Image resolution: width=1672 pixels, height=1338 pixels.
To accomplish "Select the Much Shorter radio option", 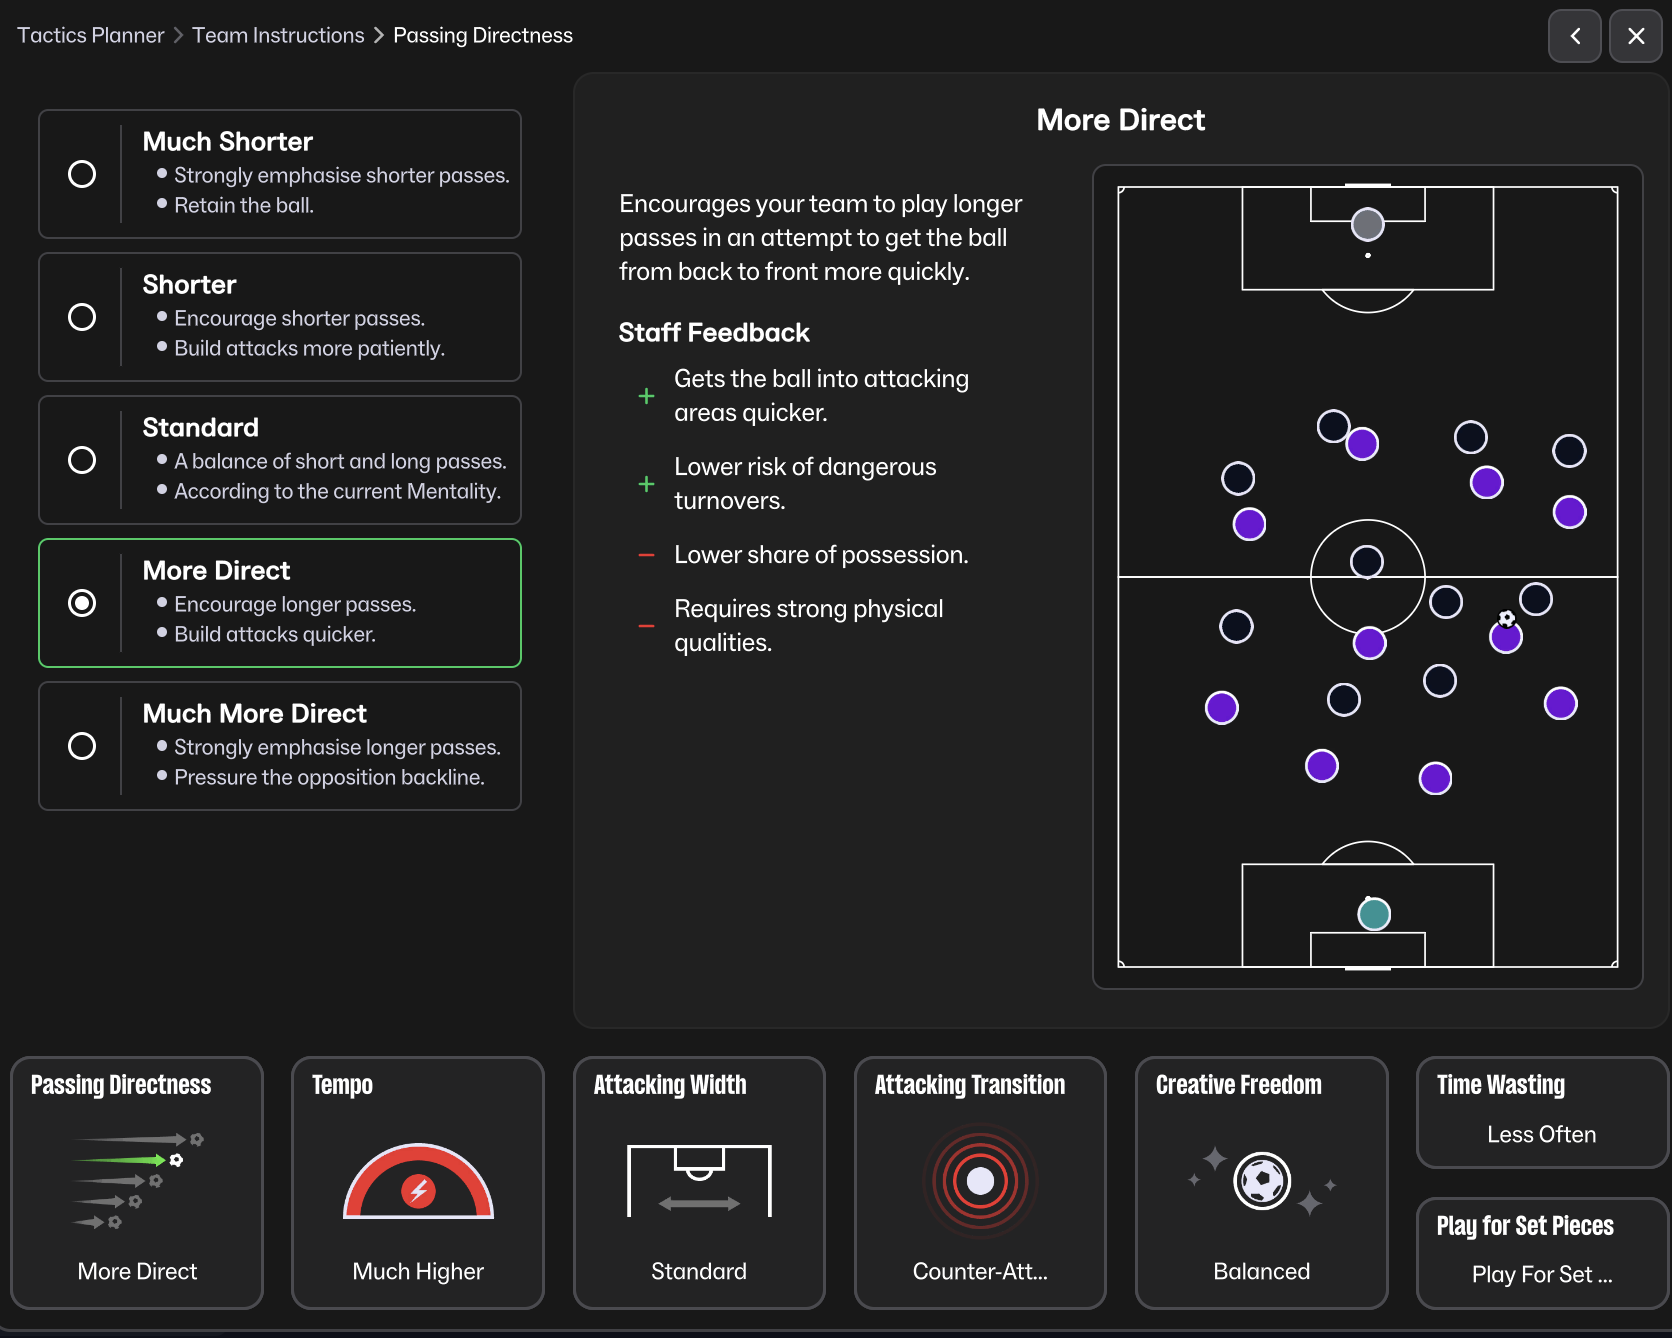I will point(82,174).
